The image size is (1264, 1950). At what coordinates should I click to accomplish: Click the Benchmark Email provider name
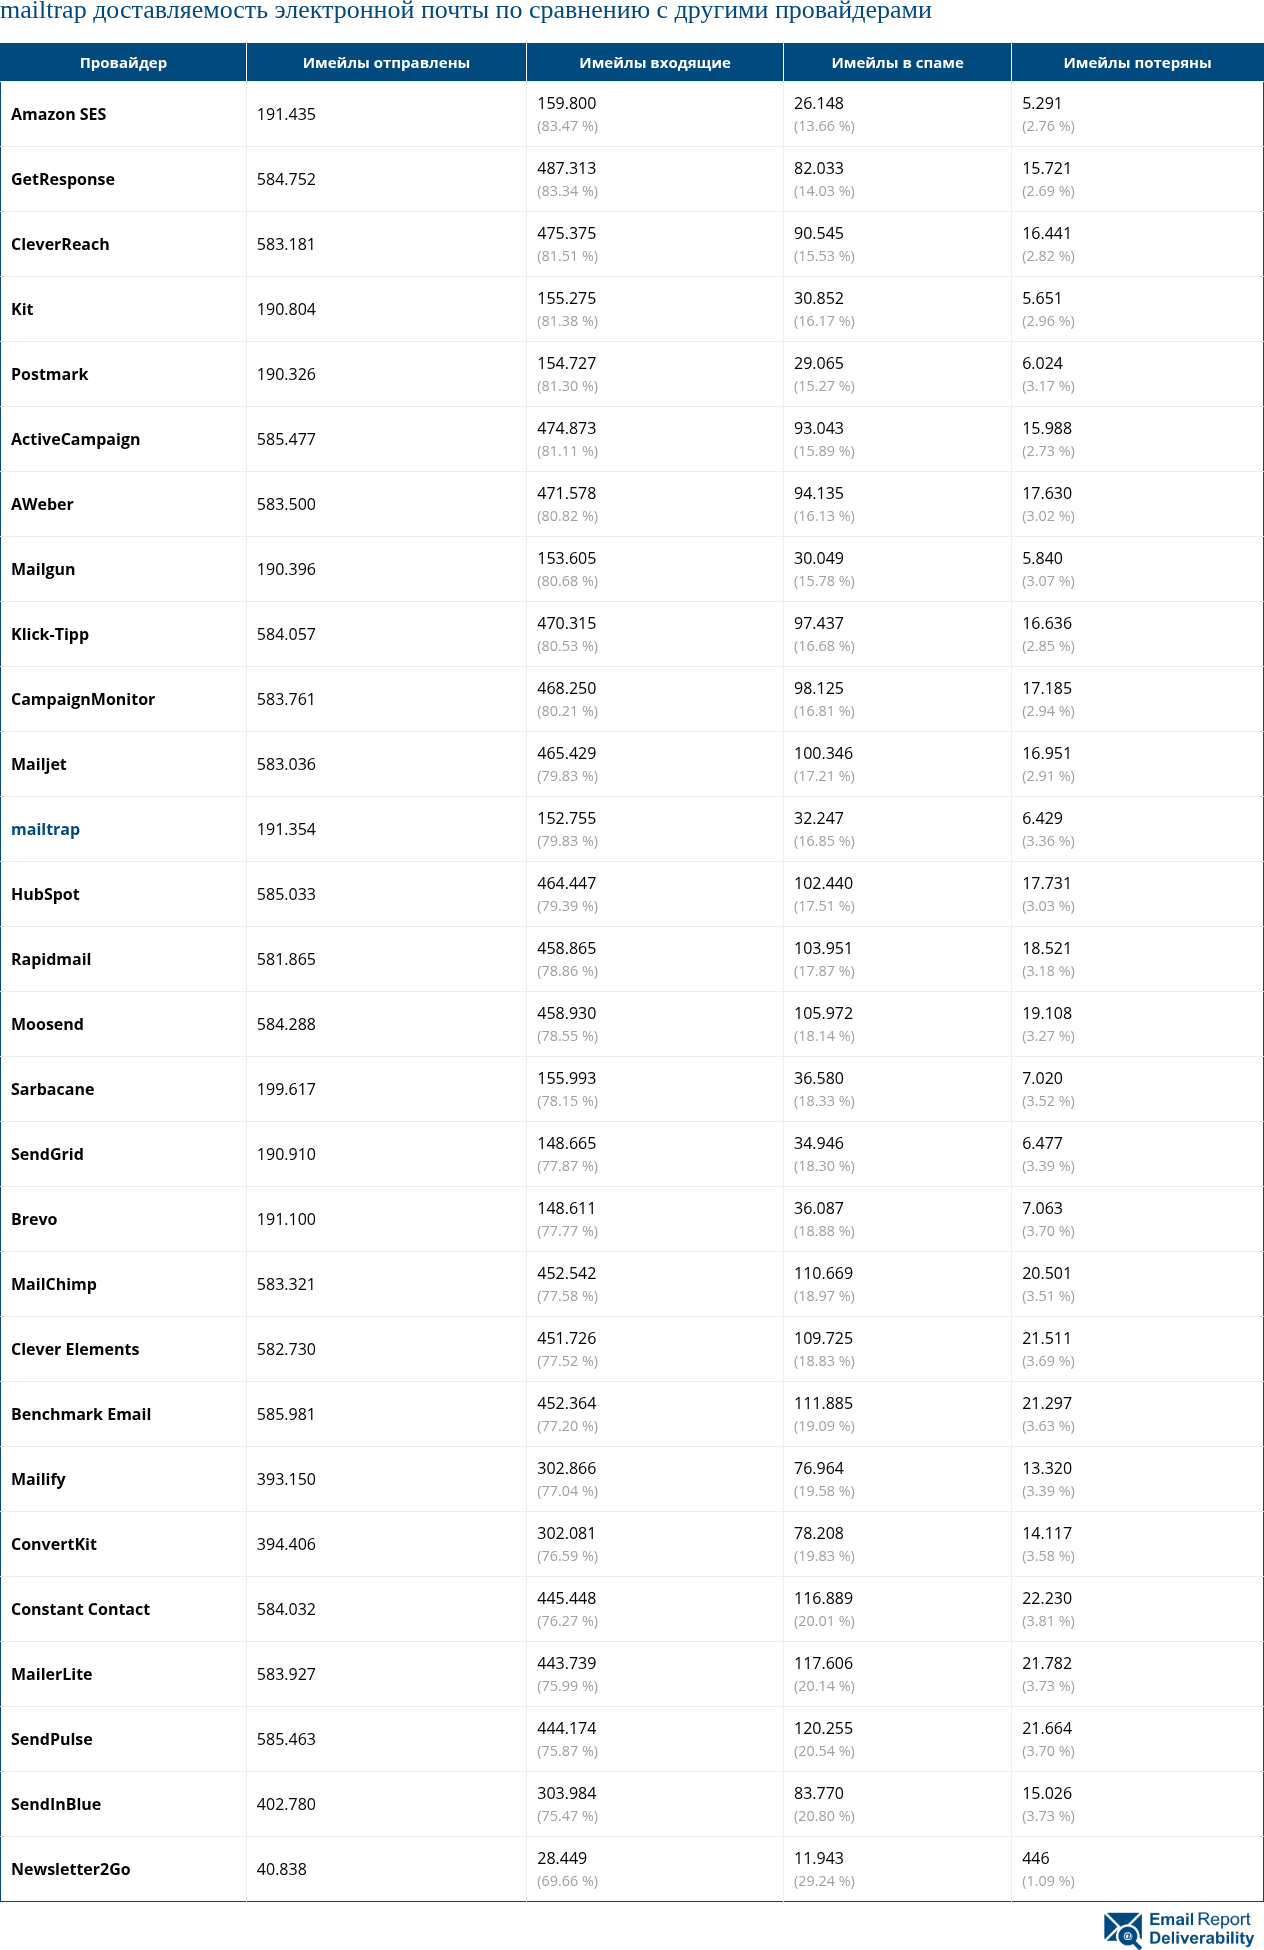(81, 1414)
